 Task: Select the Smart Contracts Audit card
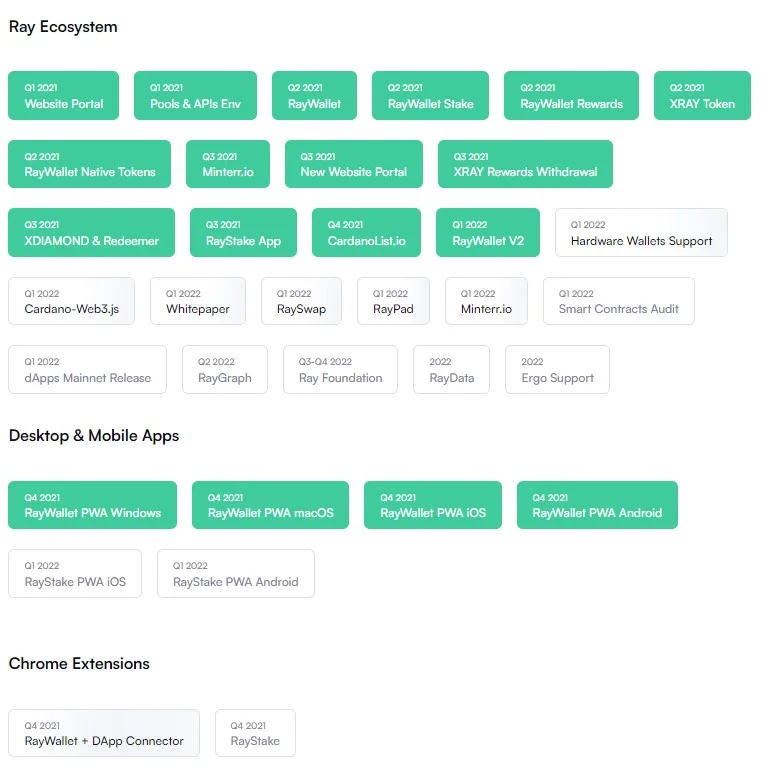point(619,301)
